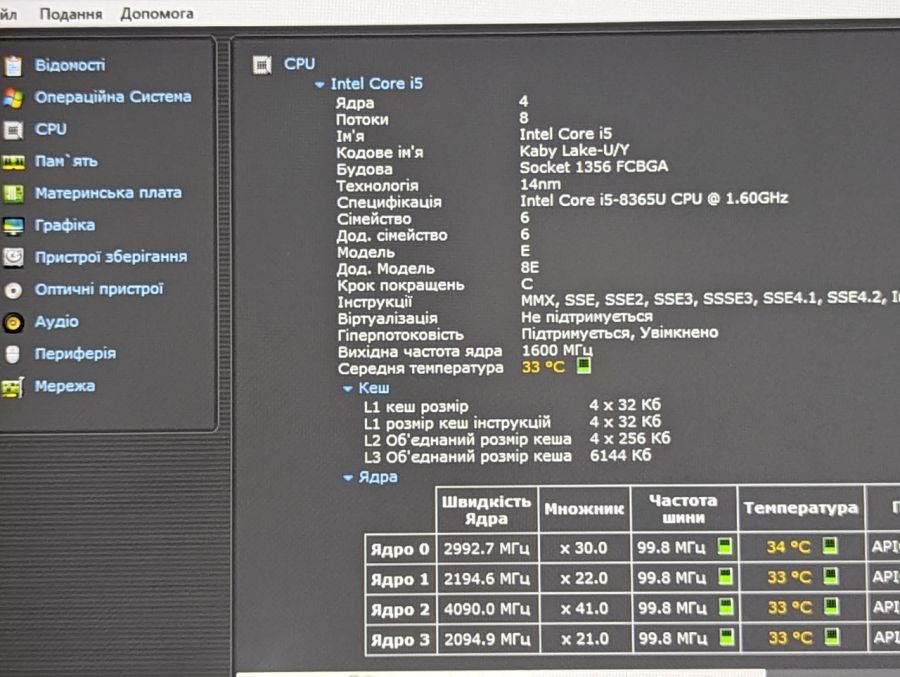Screen dimensions: 900x677
Task: Click the Мережа network card icon
Action: click(13, 388)
